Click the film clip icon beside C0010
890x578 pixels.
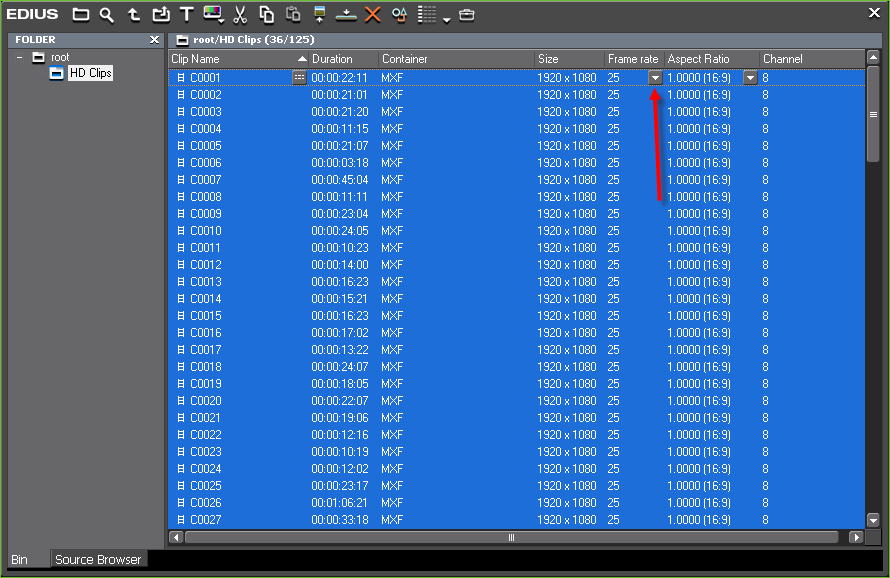pyautogui.click(x=181, y=231)
